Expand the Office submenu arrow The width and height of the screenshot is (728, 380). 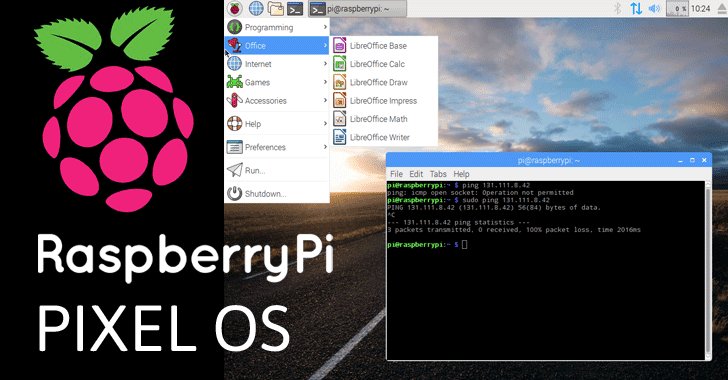[325, 46]
